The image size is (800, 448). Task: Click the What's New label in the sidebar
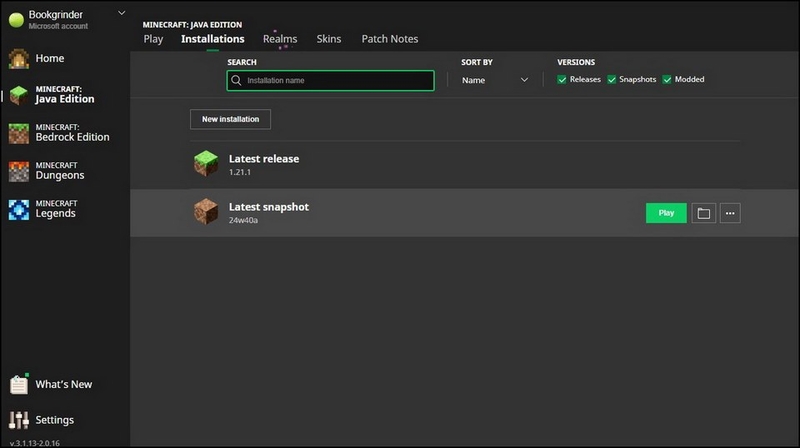(64, 384)
